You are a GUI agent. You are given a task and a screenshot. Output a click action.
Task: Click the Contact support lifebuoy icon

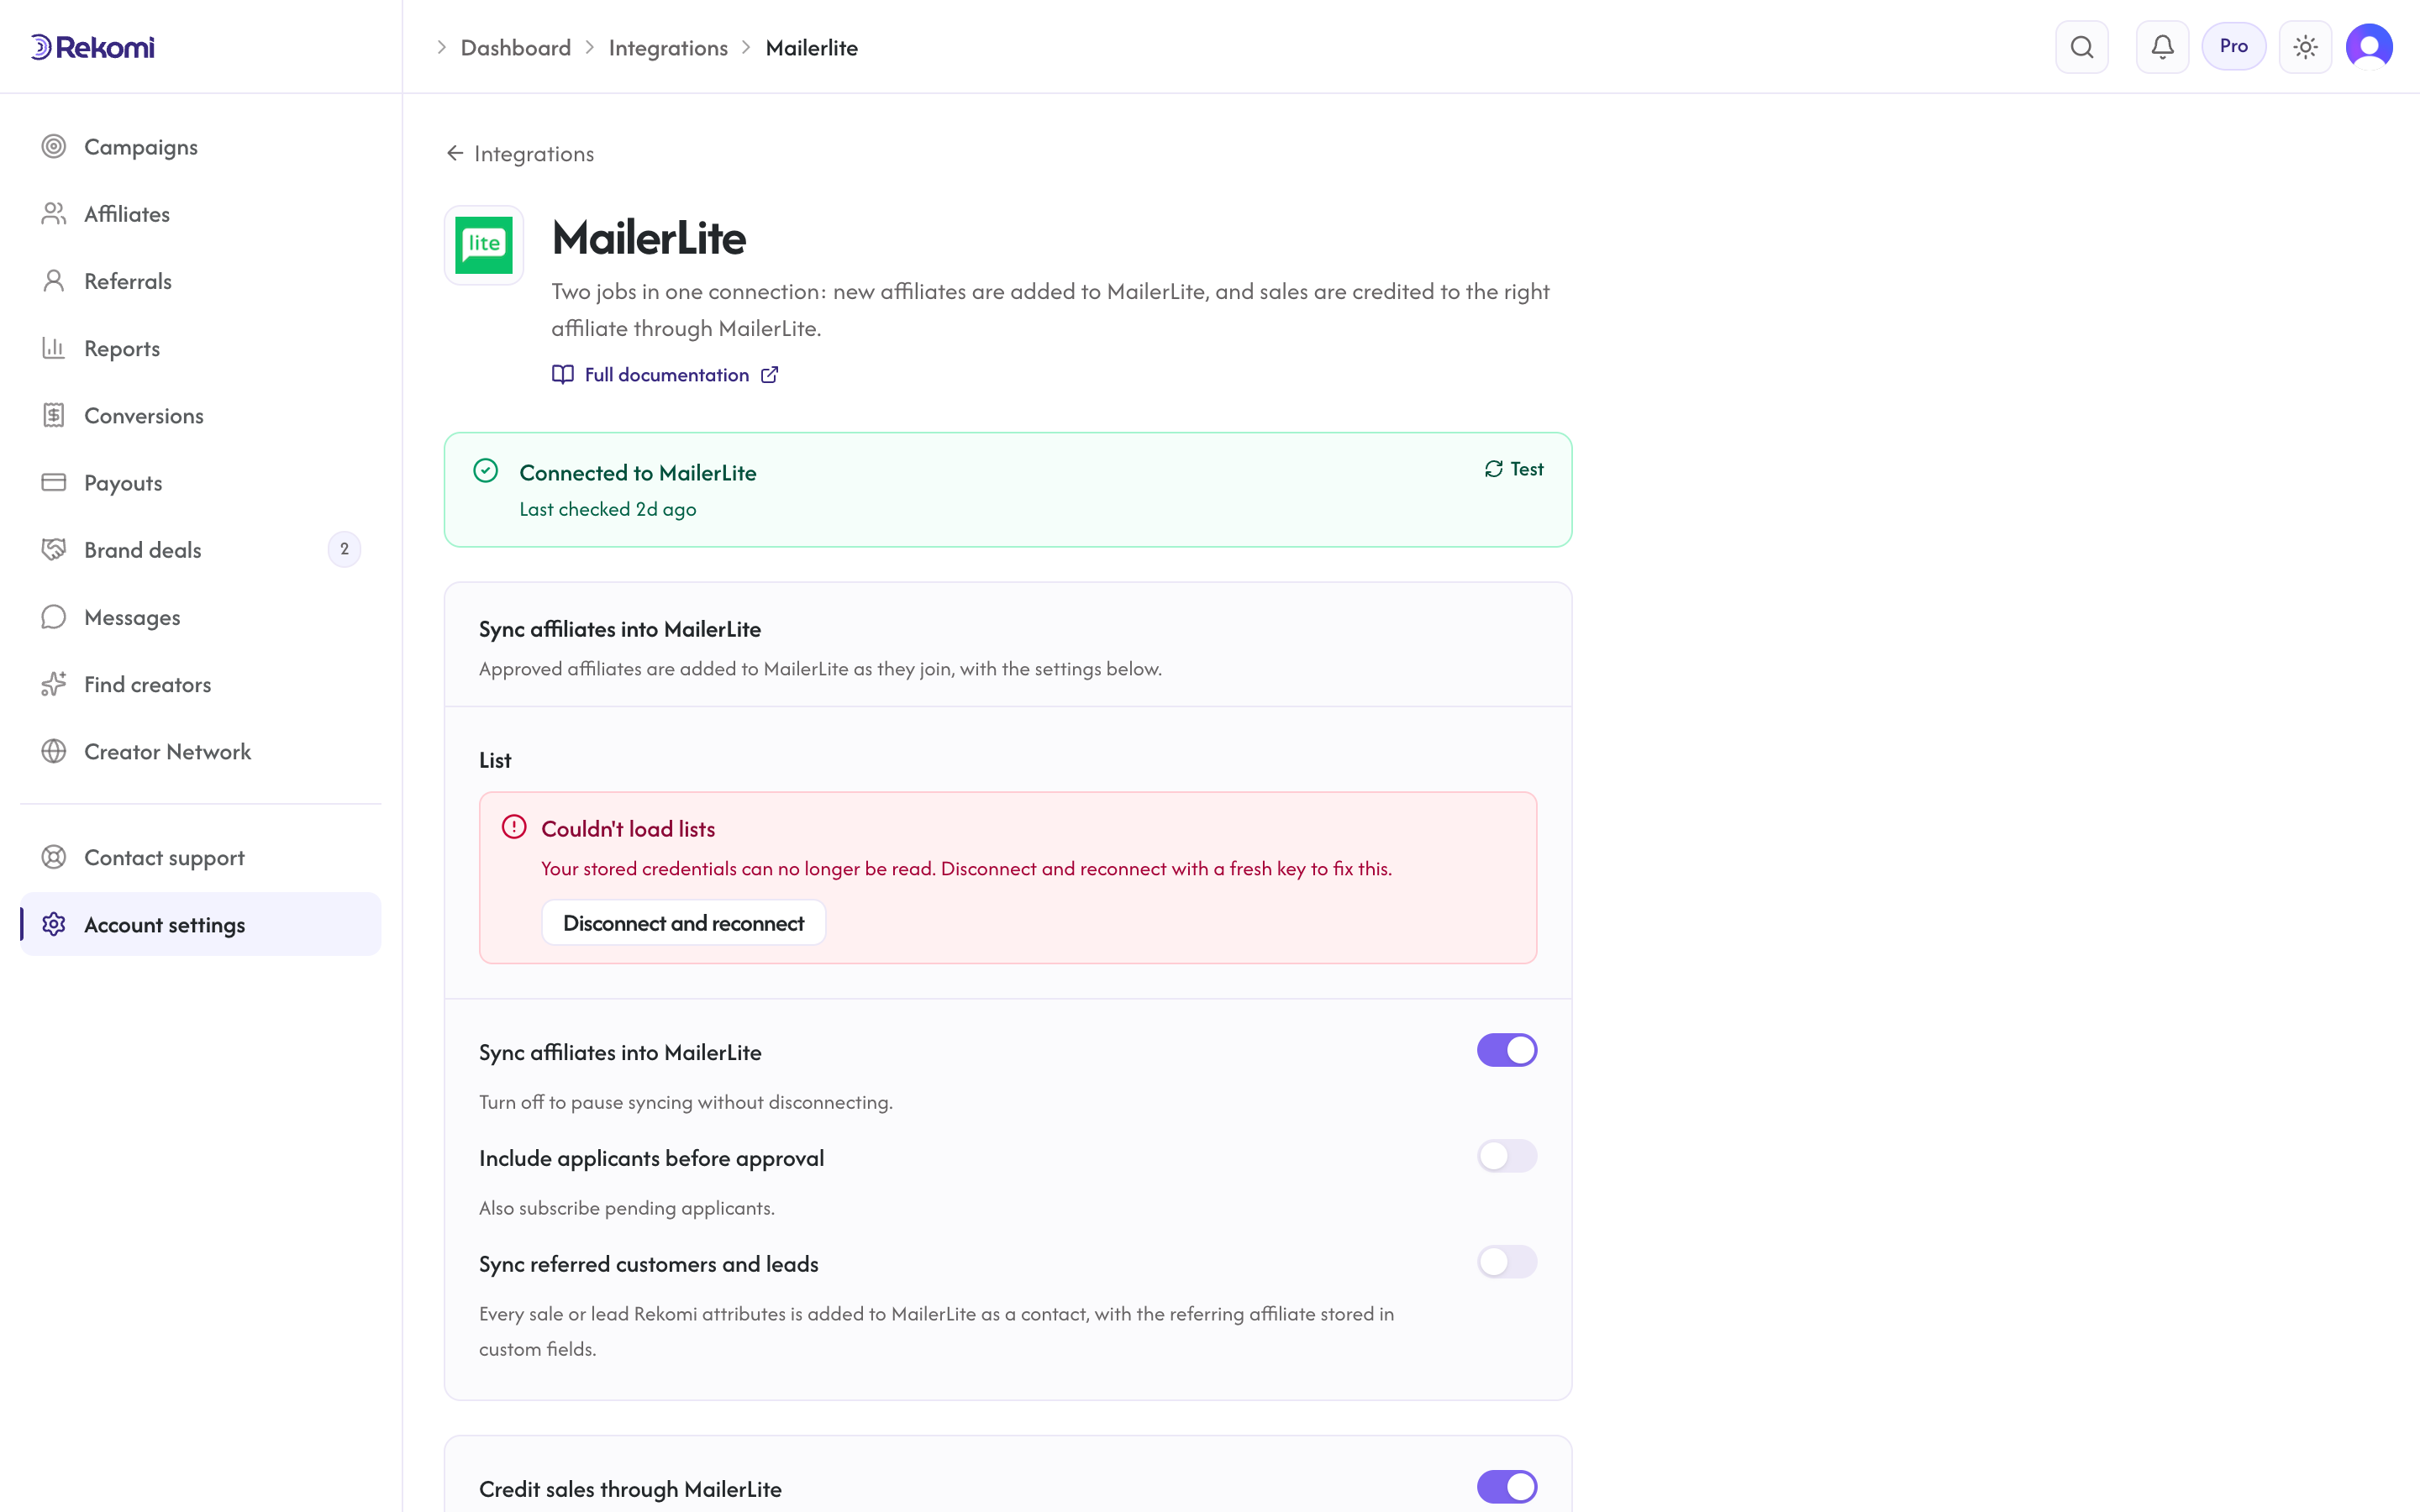[x=54, y=857]
